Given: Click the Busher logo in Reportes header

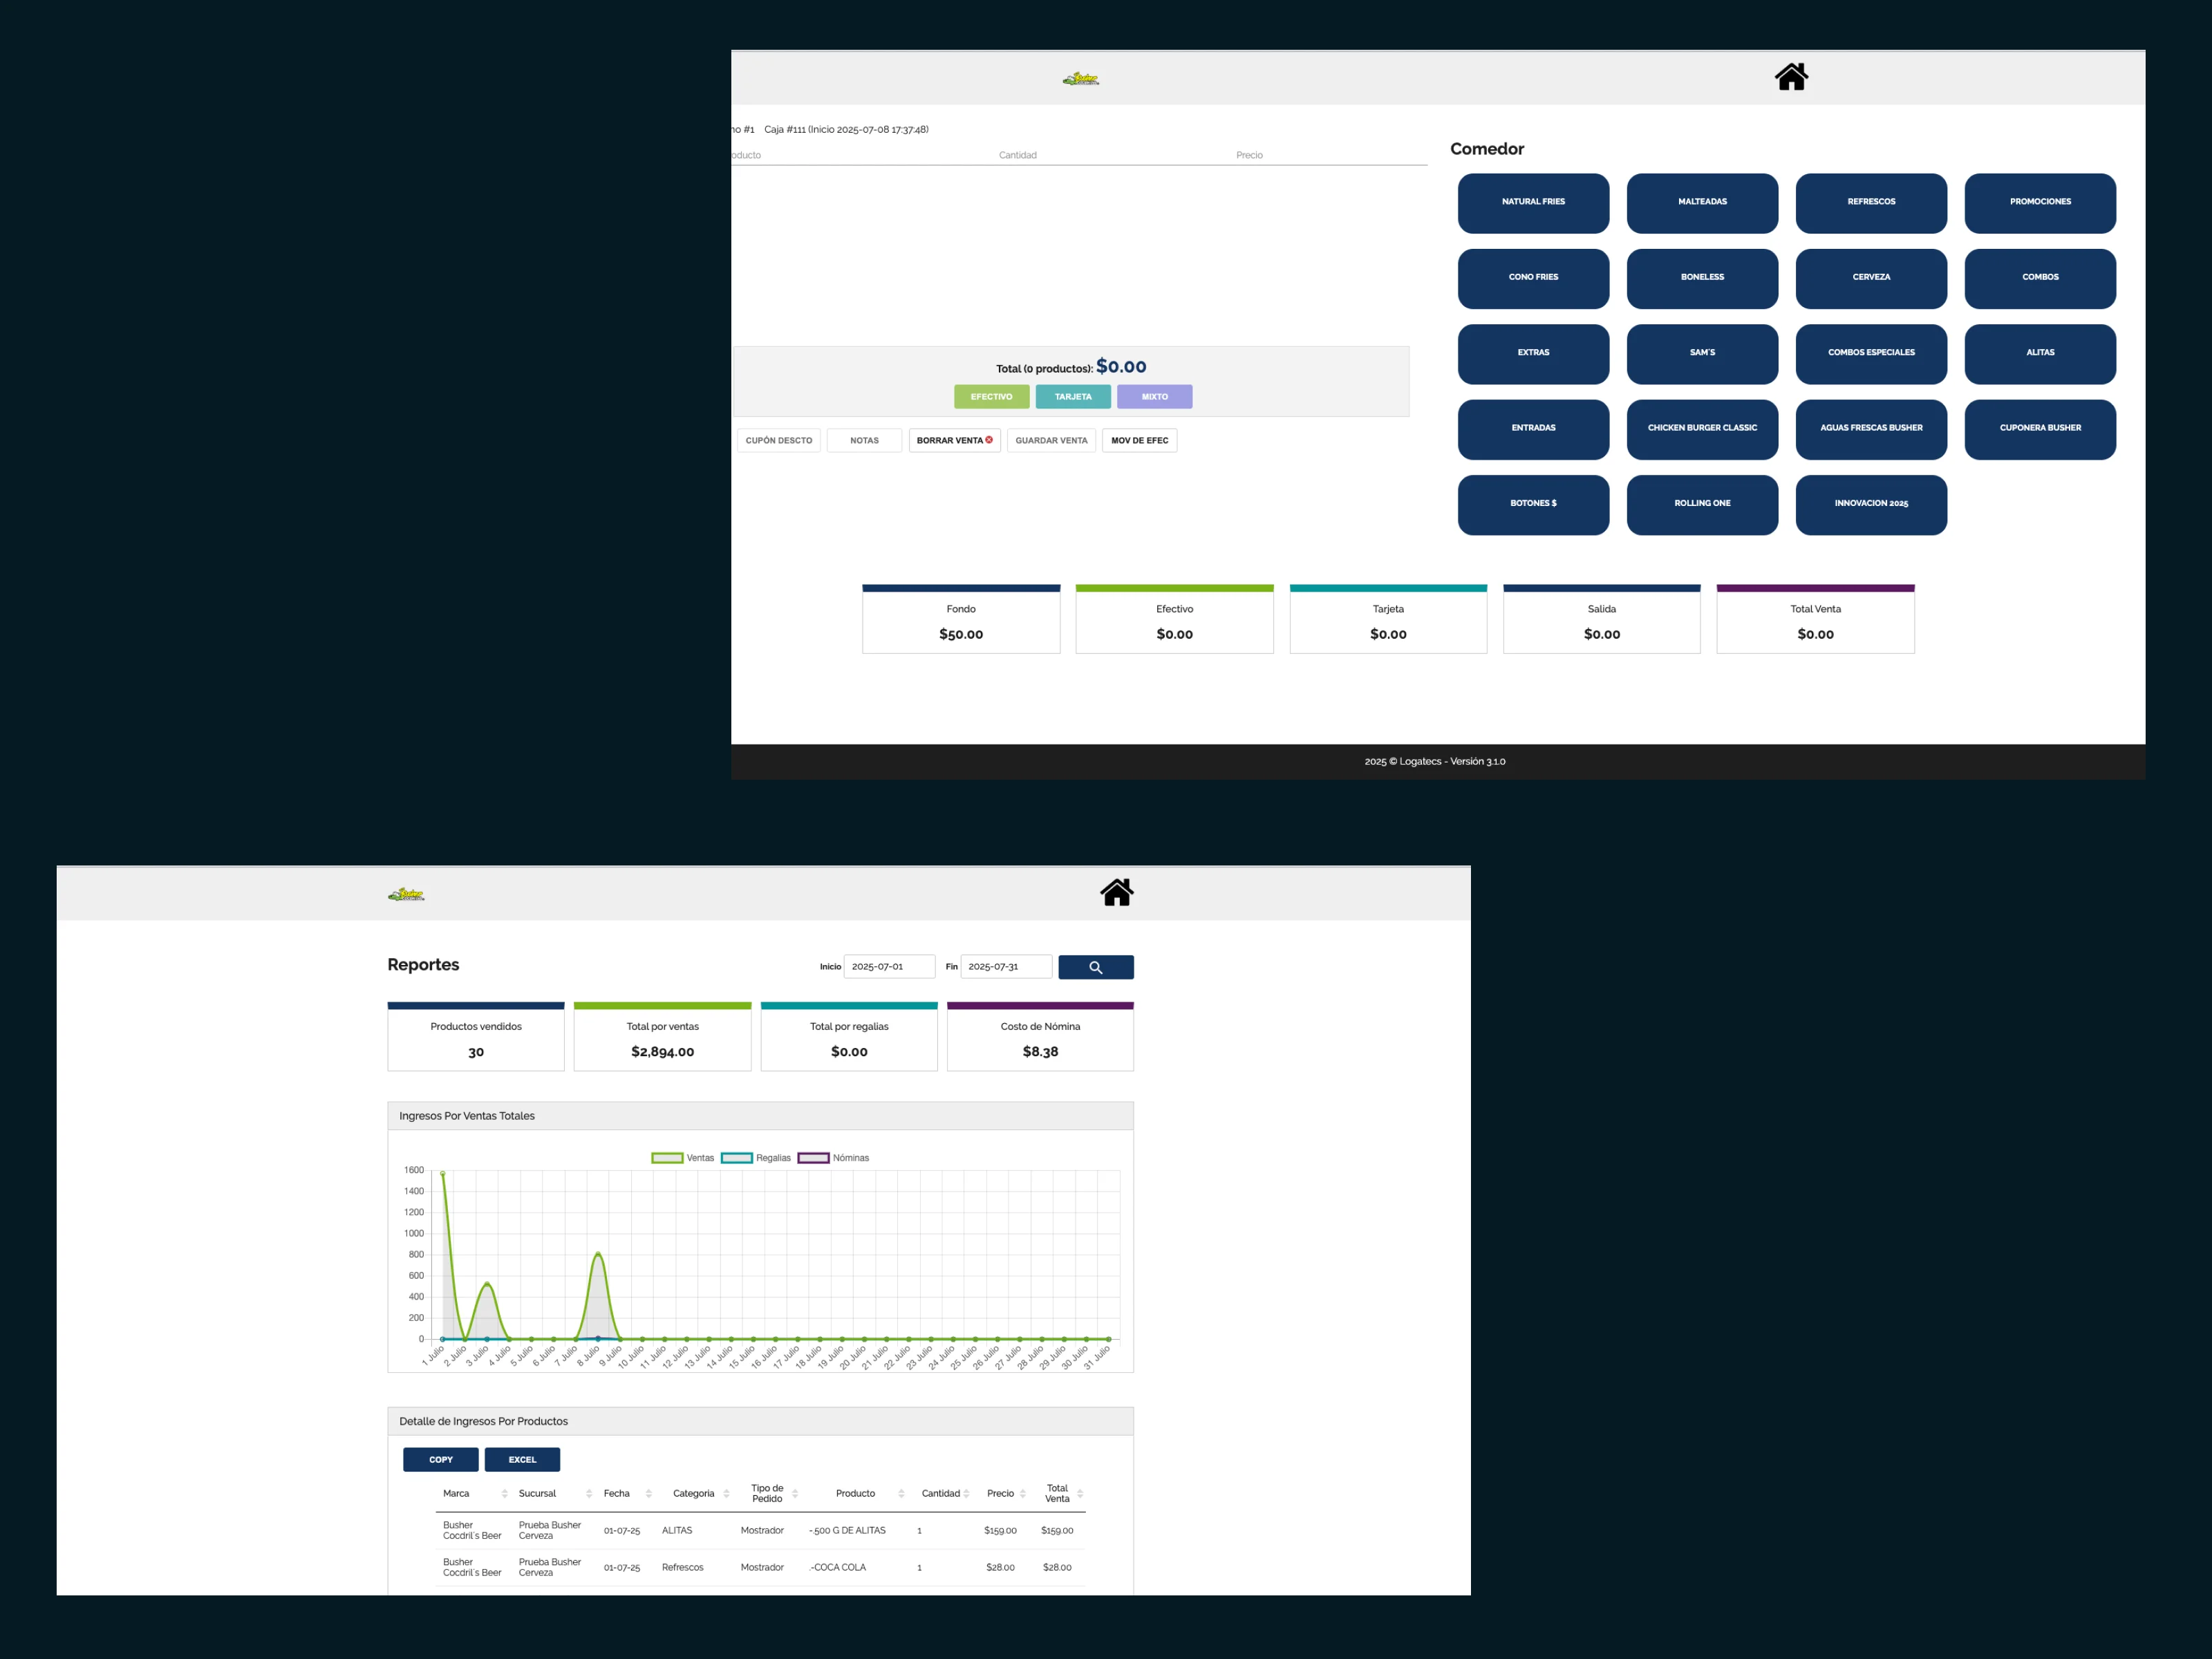Looking at the screenshot, I should coord(406,894).
